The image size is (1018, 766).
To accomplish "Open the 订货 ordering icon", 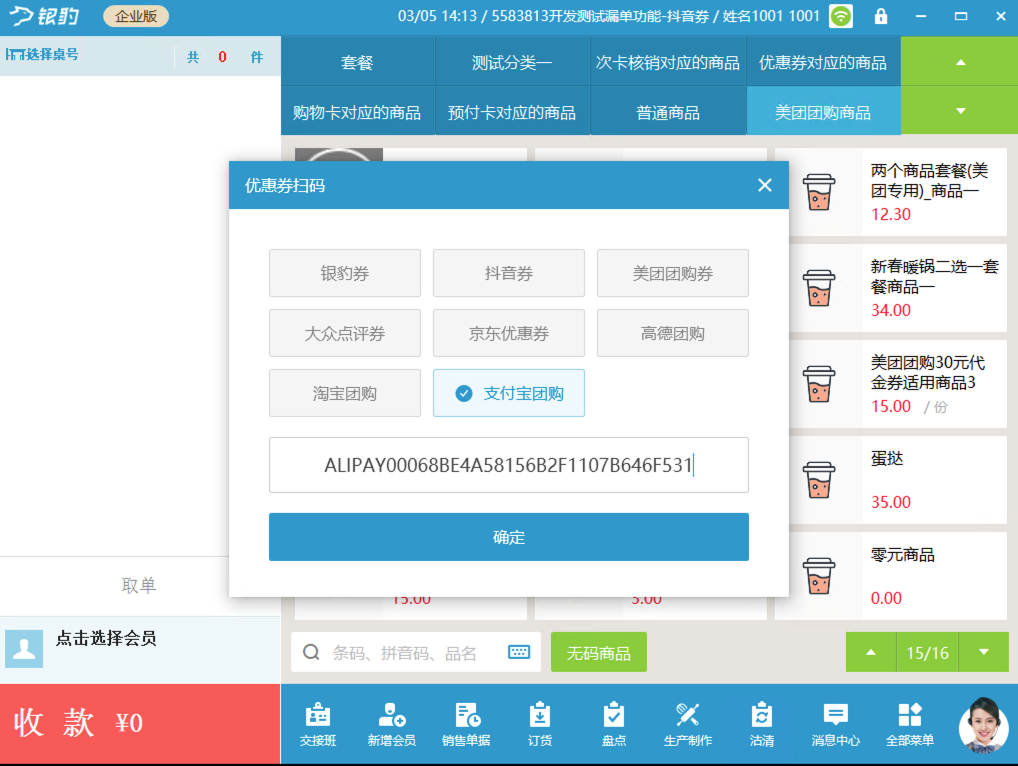I will click(539, 722).
